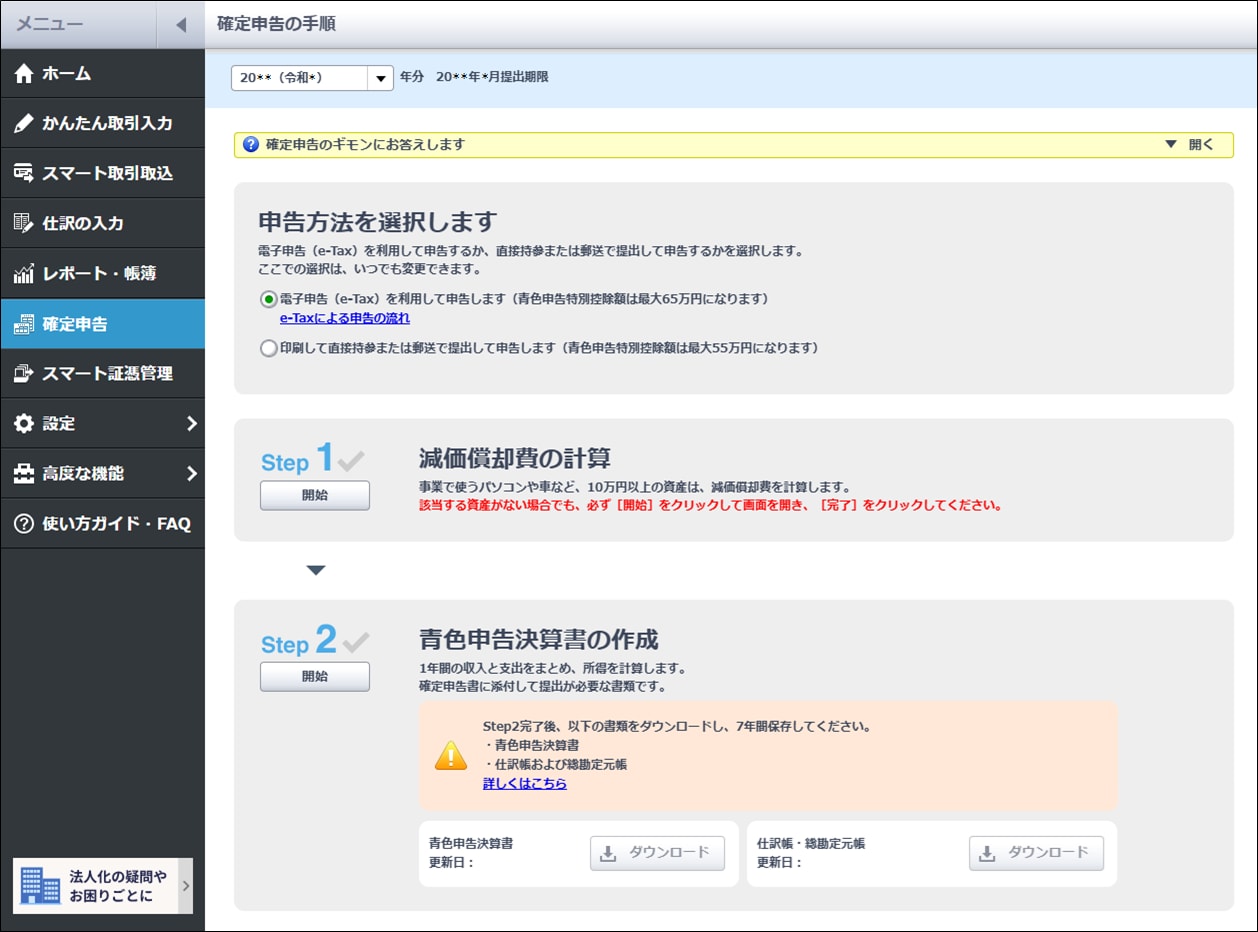Screen dimensions: 1258x932
Task: Click the Home house icon in sidebar
Action: (x=24, y=73)
